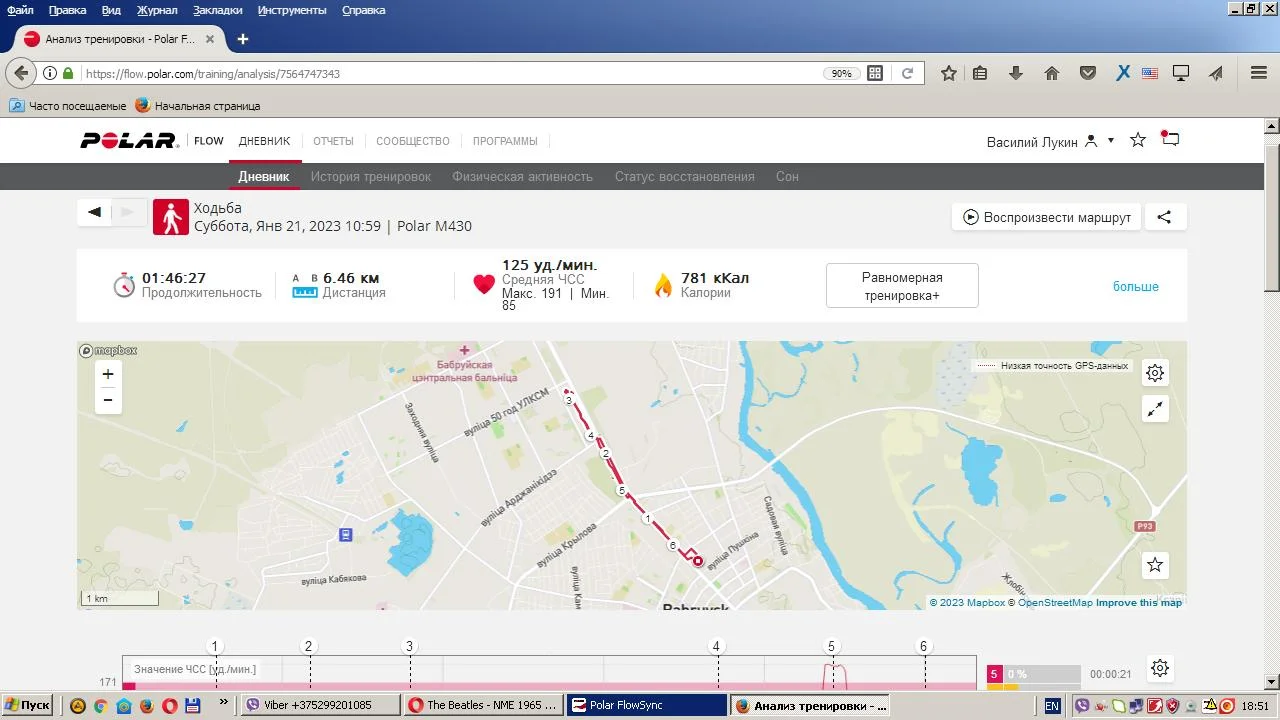Launch Chrome from the quick launch bar

pos(100,705)
